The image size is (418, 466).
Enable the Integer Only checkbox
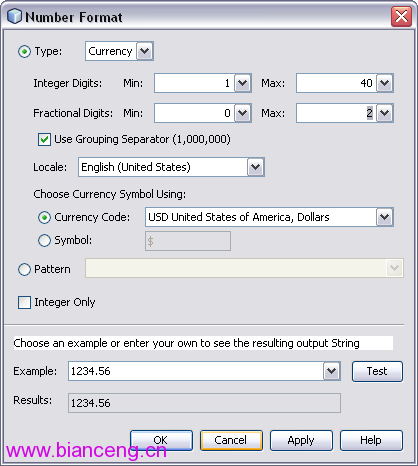tap(24, 303)
